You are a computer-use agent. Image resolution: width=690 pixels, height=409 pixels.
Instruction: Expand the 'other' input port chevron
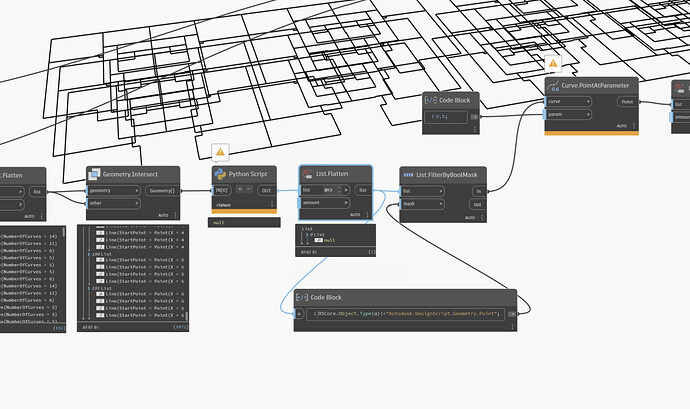(138, 203)
